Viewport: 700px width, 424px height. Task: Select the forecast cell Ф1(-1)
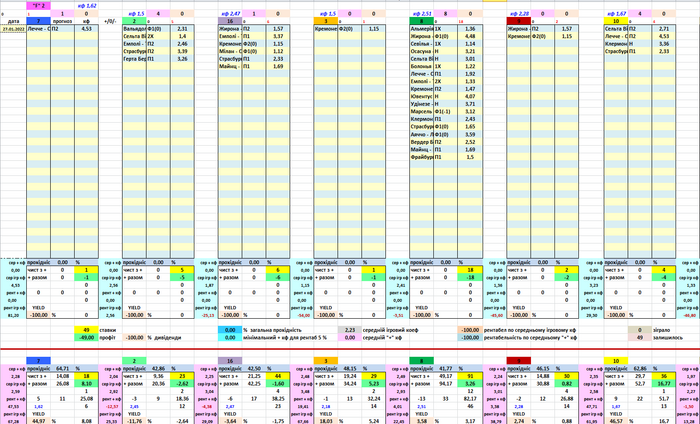tap(445, 112)
